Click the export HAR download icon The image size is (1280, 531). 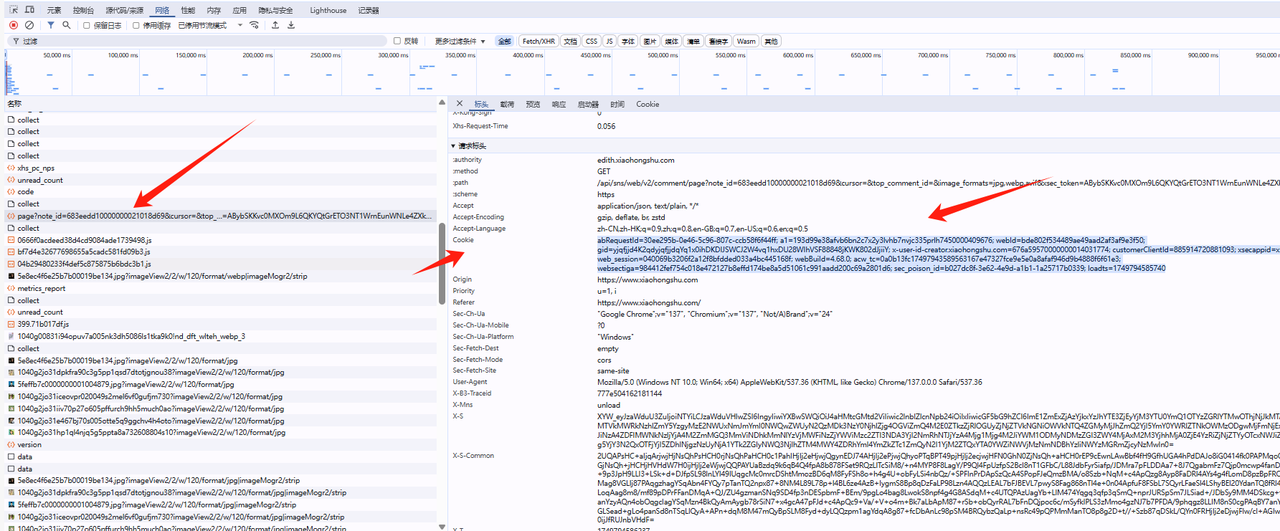point(291,25)
